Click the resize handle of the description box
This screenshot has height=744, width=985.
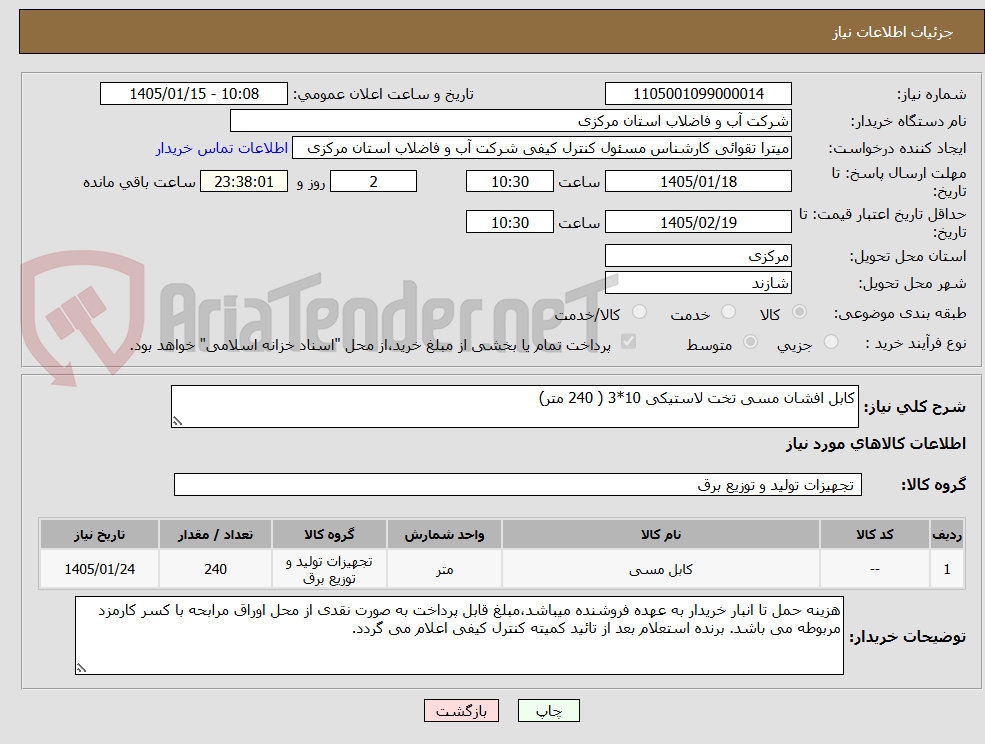point(177,422)
